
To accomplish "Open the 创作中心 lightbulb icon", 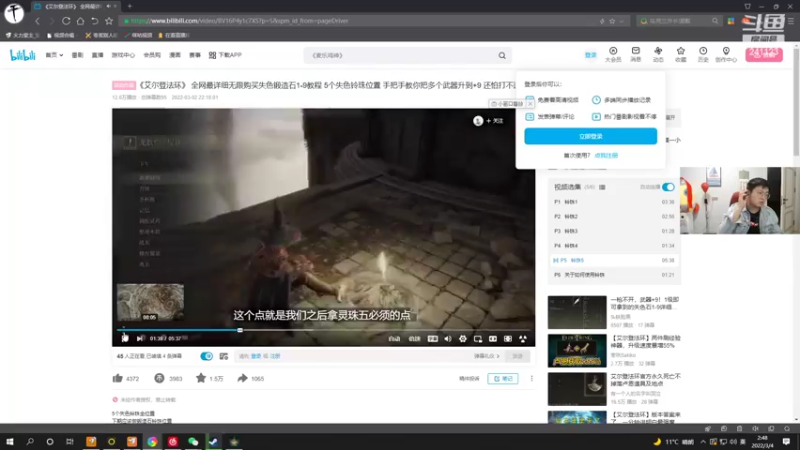I will tap(726, 54).
